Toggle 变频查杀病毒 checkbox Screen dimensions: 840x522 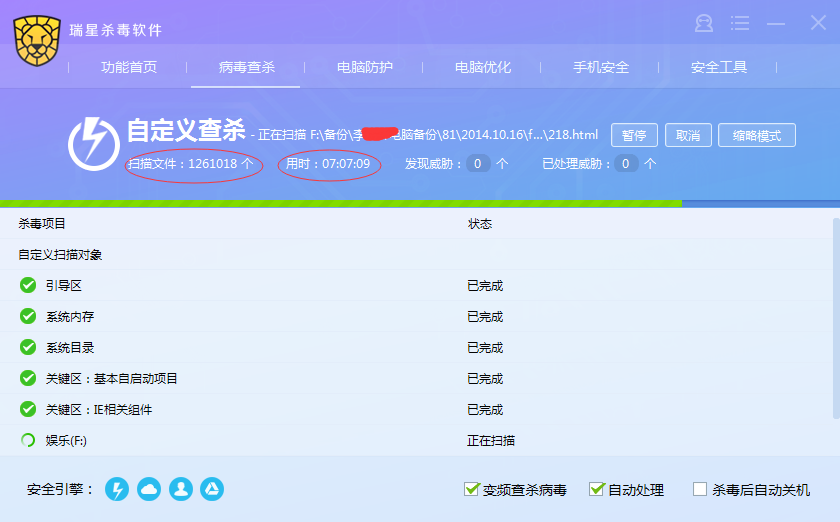[x=471, y=489]
